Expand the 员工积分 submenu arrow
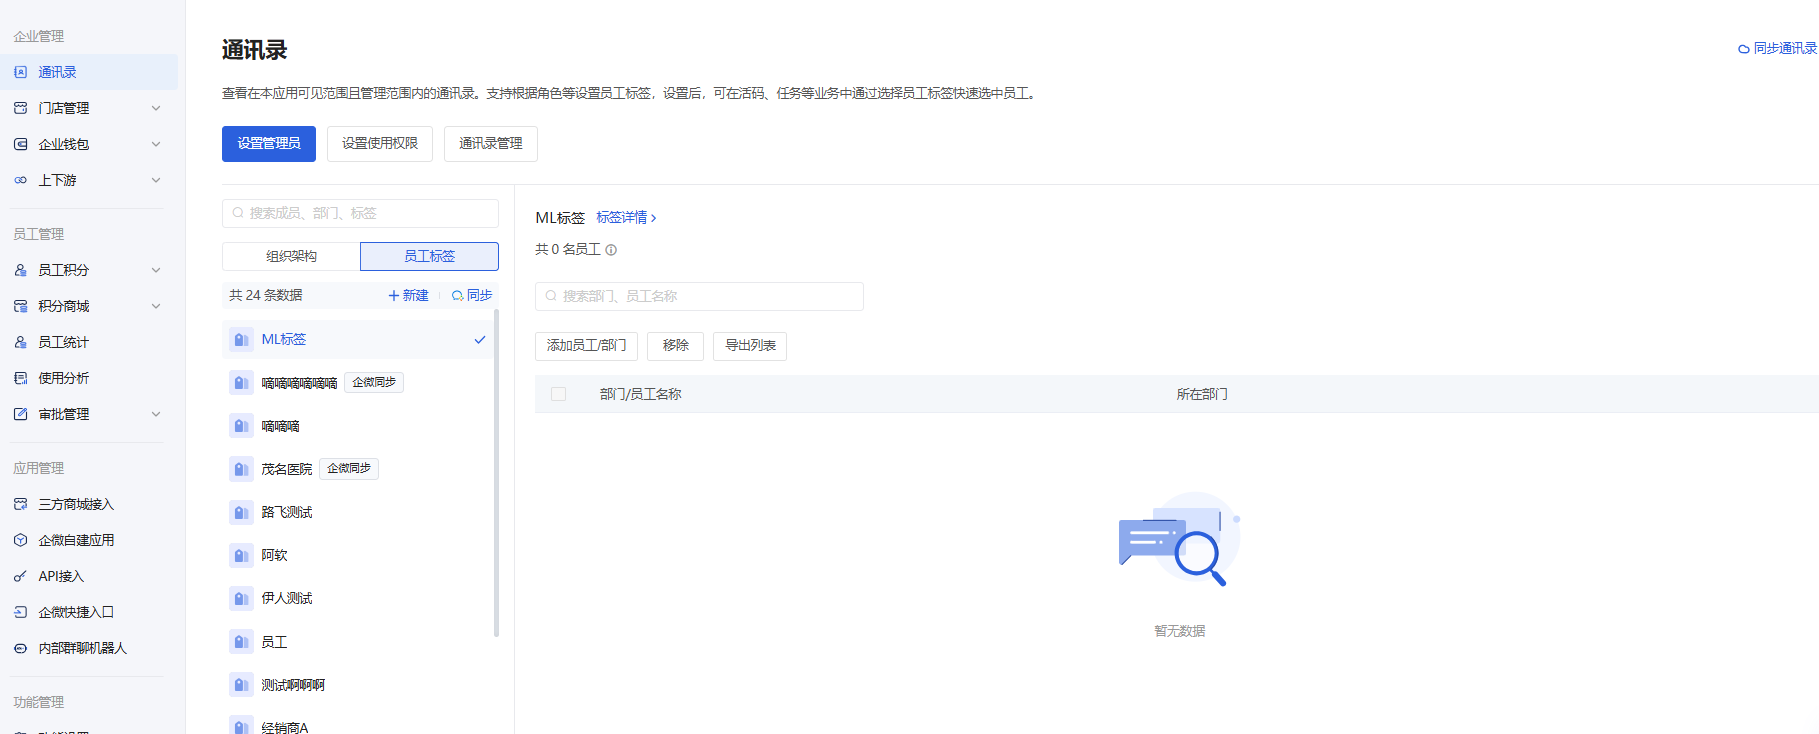 click(156, 270)
